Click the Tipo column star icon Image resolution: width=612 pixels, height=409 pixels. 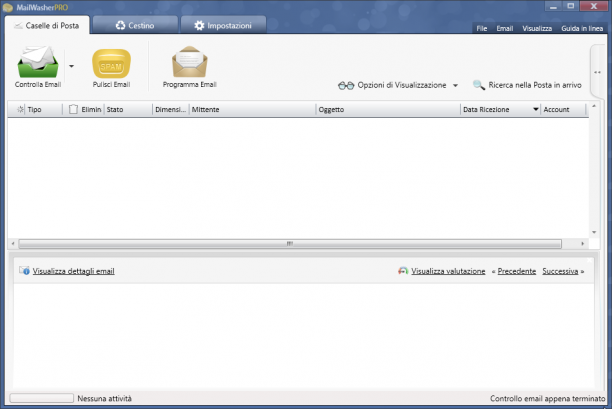pos(20,109)
